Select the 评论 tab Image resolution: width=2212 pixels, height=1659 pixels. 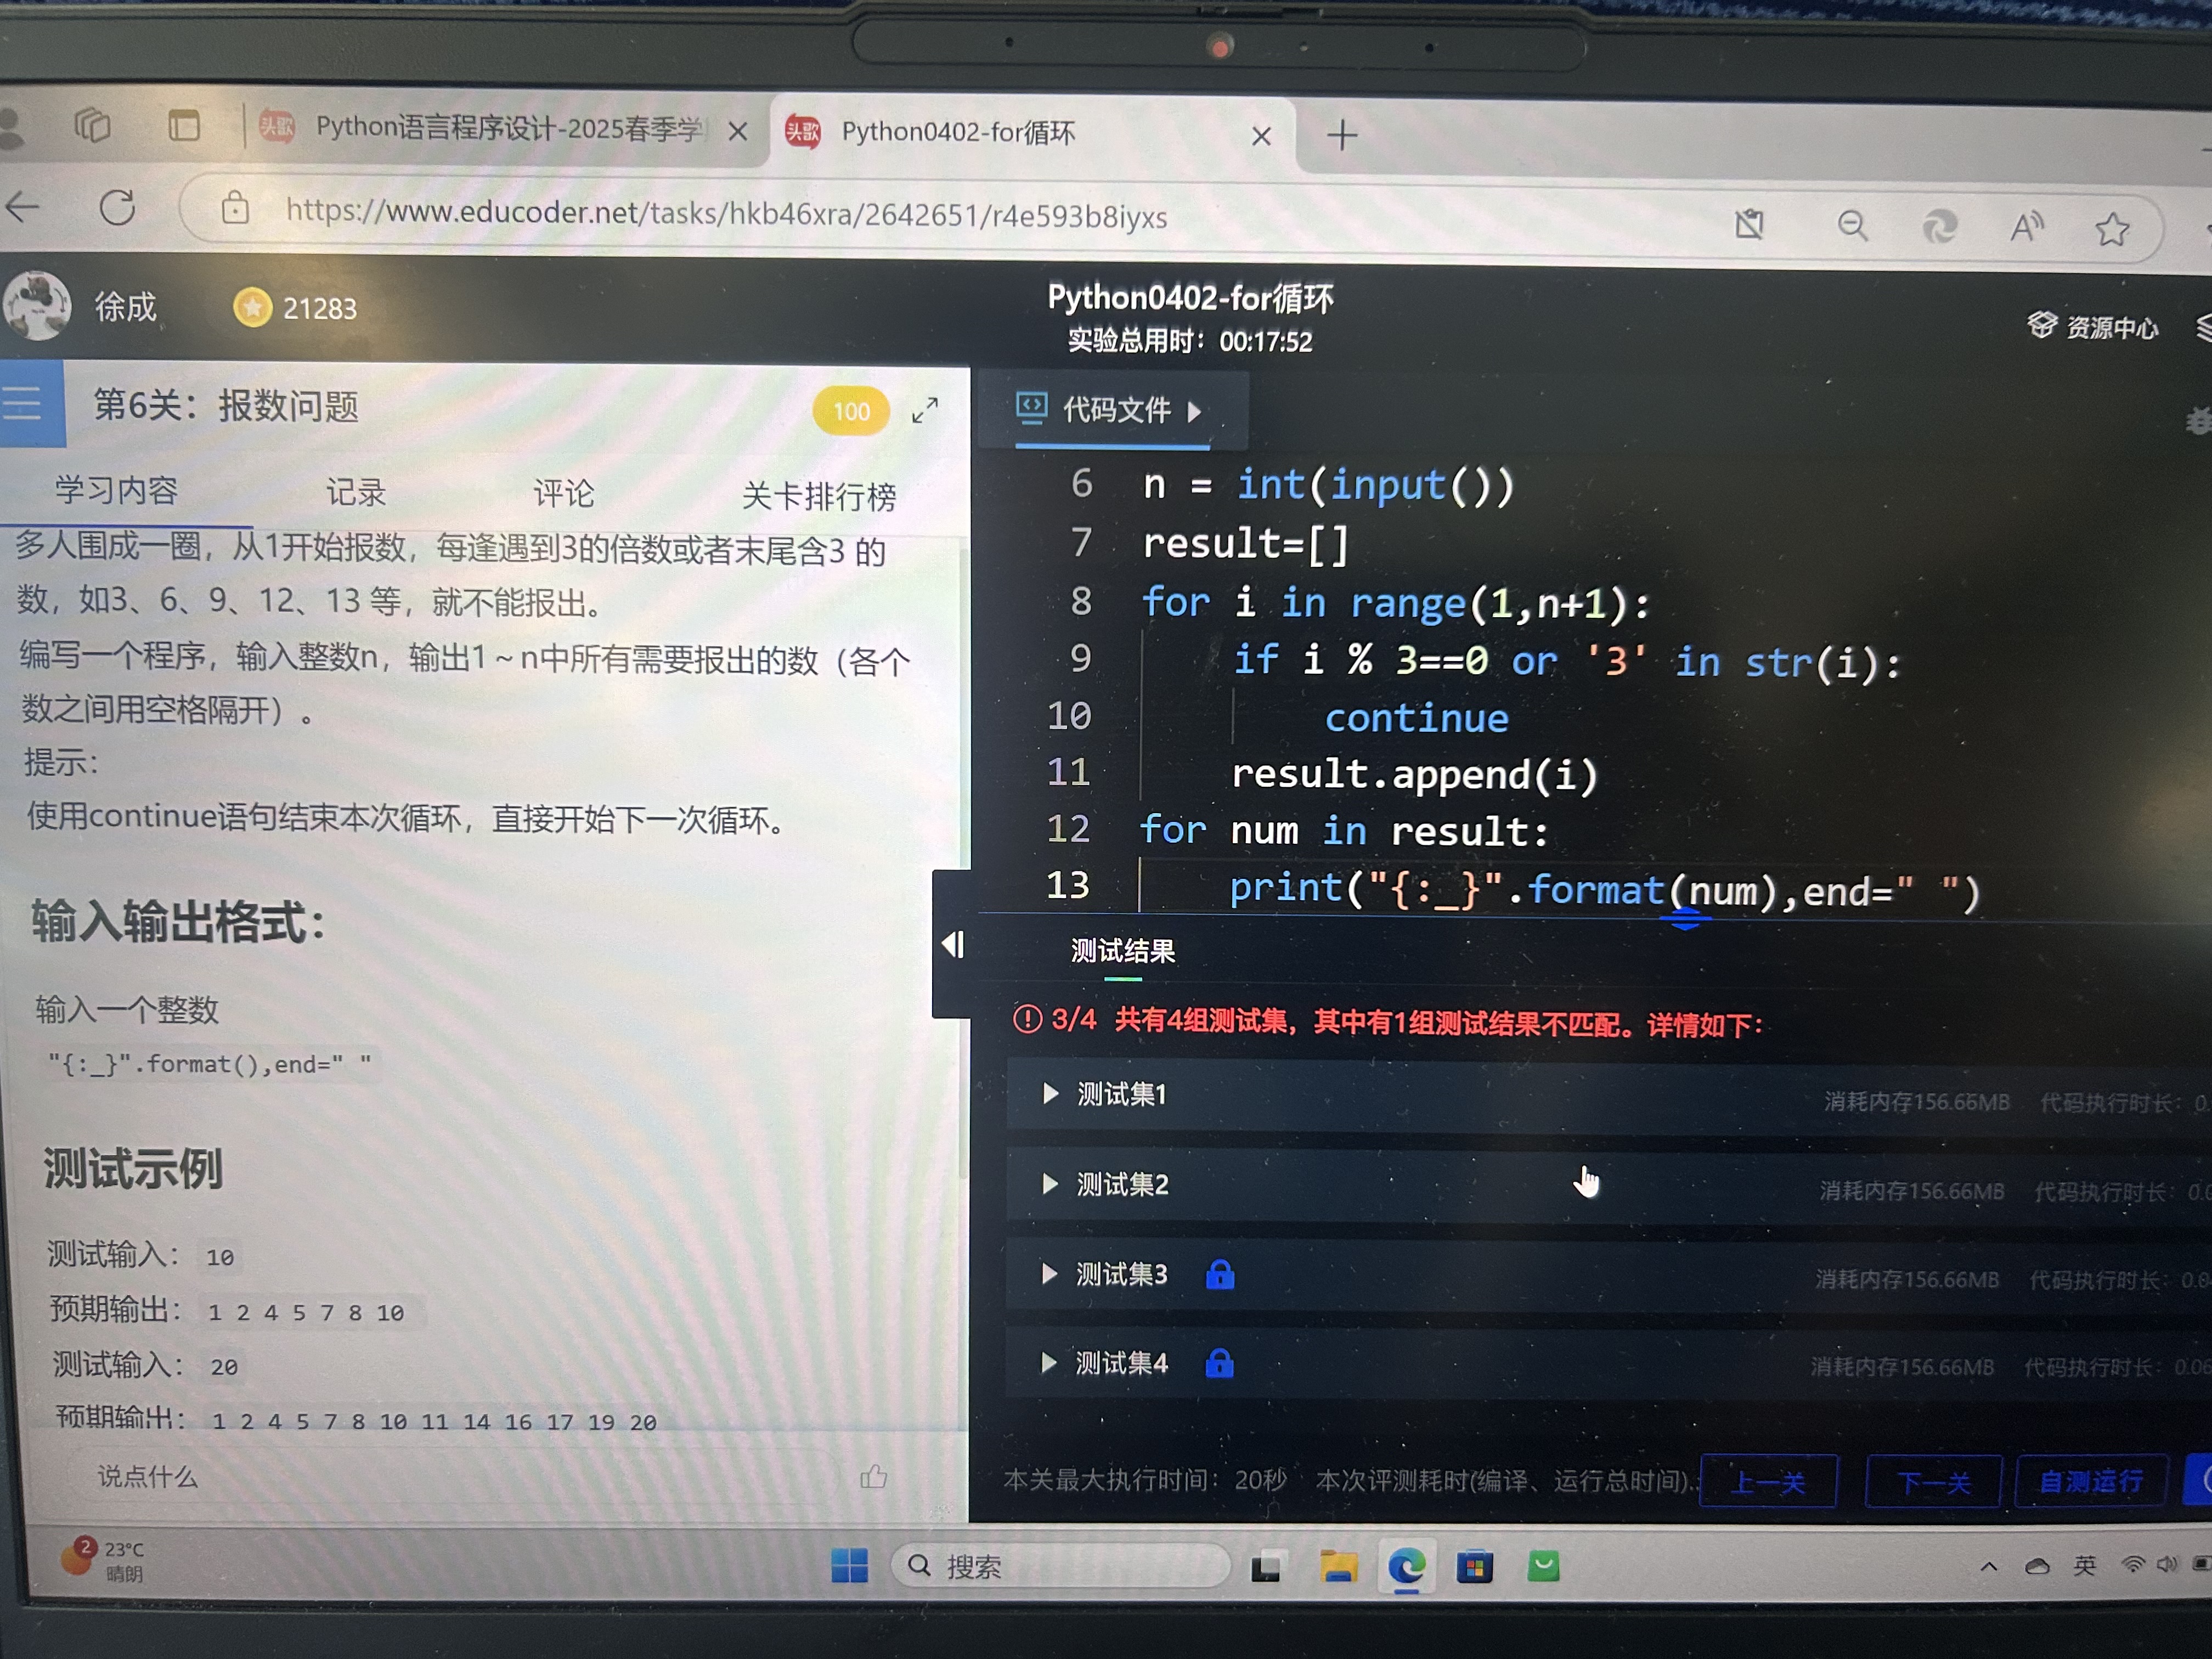coord(563,493)
